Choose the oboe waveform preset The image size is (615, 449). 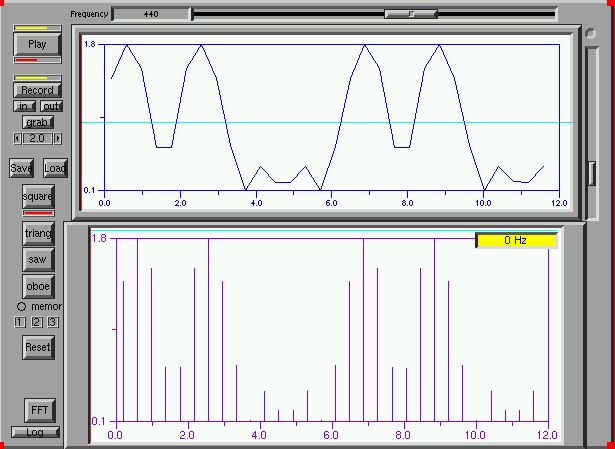pos(38,286)
